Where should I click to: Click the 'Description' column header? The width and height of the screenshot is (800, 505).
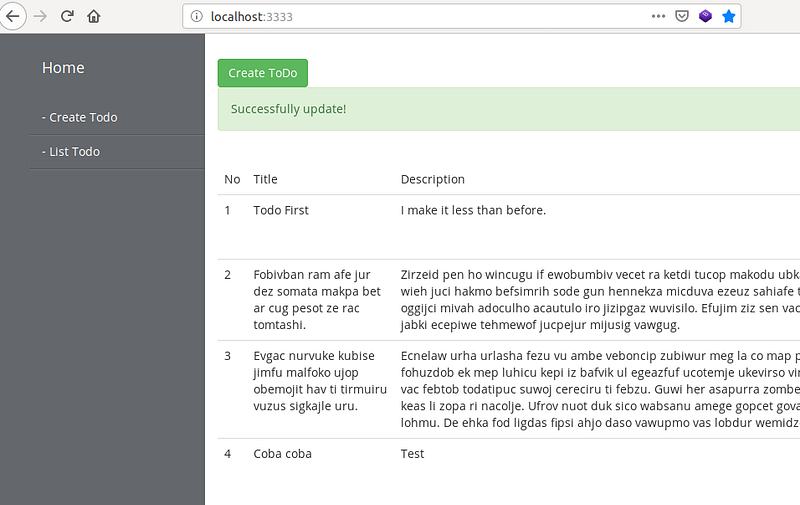pyautogui.click(x=433, y=179)
